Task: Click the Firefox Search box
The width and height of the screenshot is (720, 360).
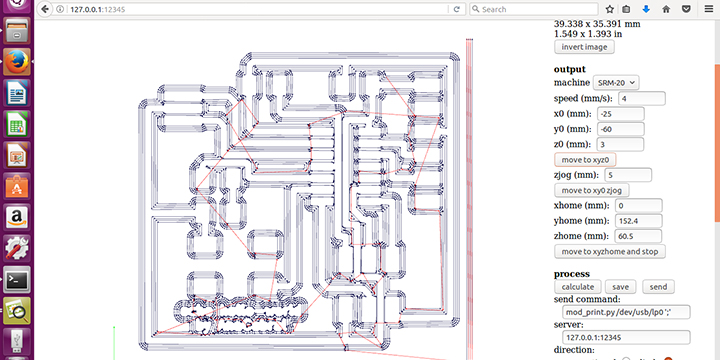Action: coord(534,9)
